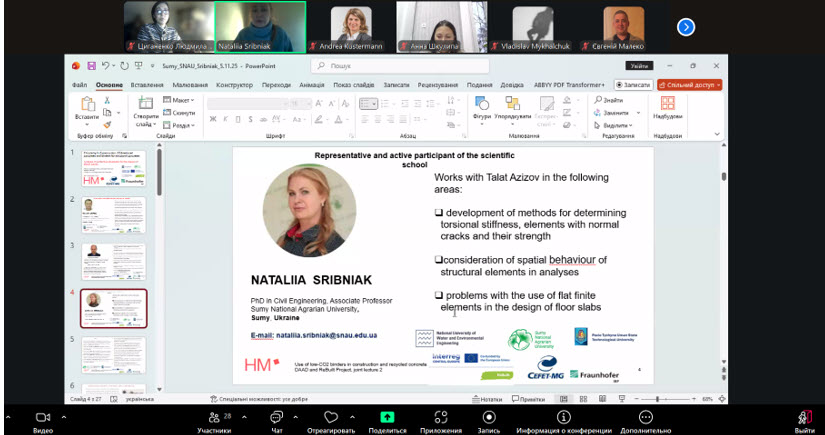
Task: Click the Zoom Video camera icon
Action: tap(42, 417)
